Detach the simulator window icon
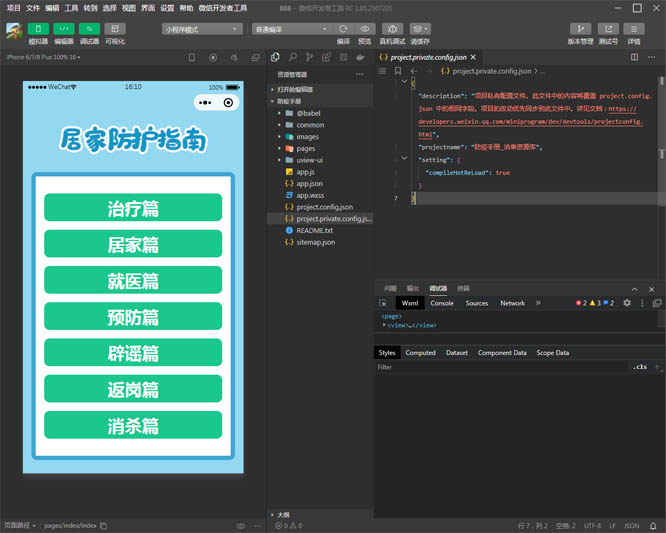666x533 pixels. click(x=255, y=57)
